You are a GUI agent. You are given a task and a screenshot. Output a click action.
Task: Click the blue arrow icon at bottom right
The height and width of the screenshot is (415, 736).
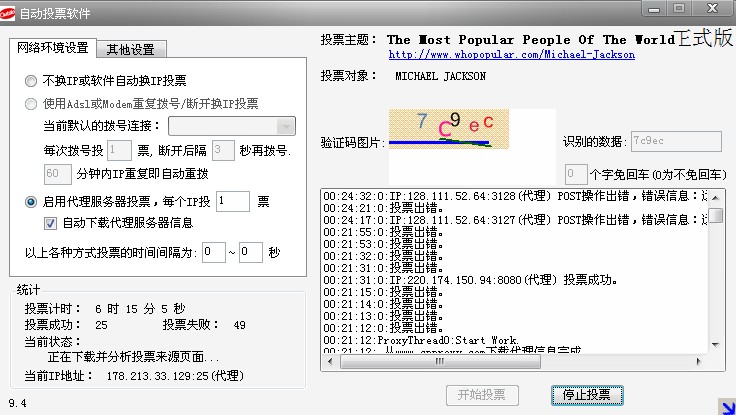tap(724, 406)
